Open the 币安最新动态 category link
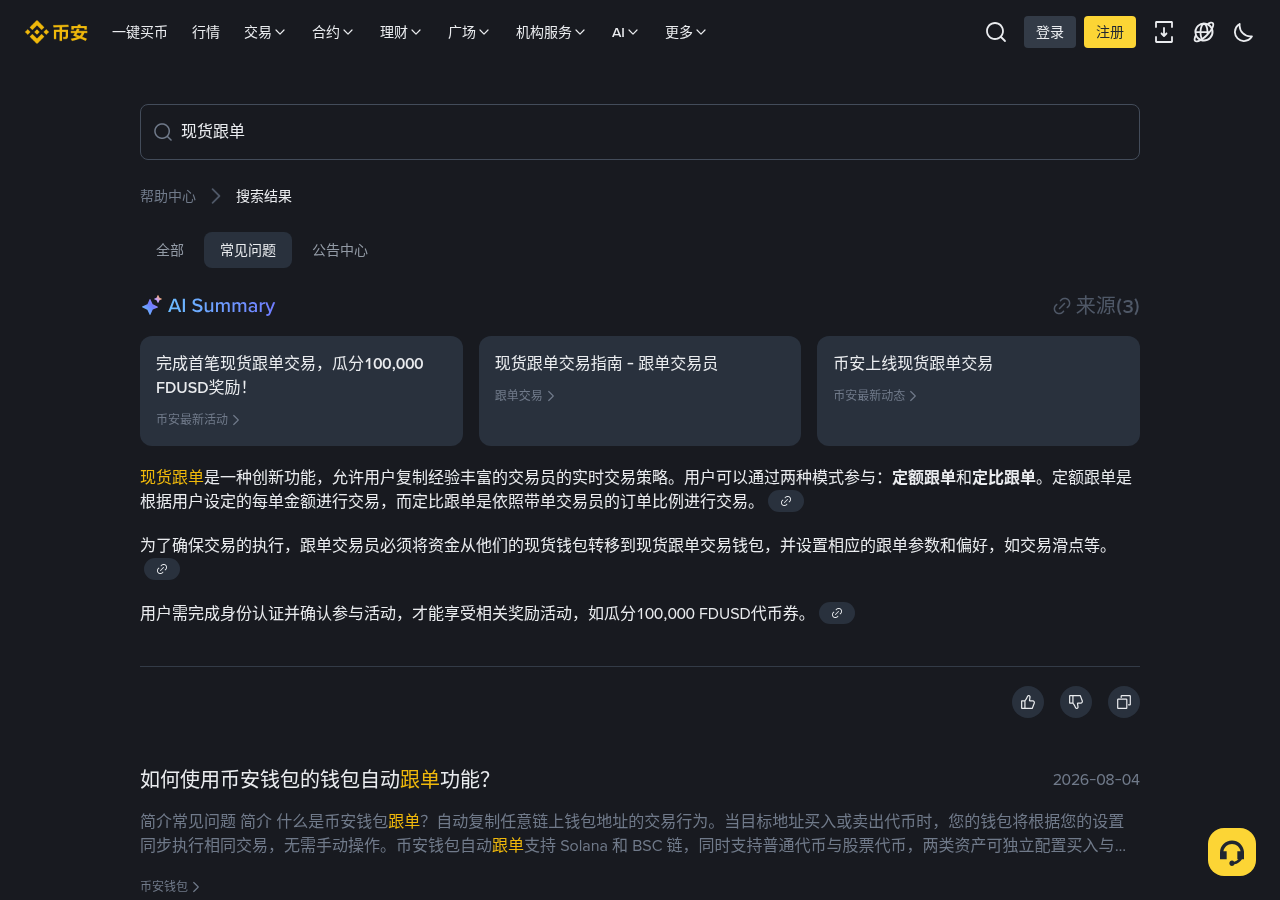1280x900 pixels. (x=875, y=396)
